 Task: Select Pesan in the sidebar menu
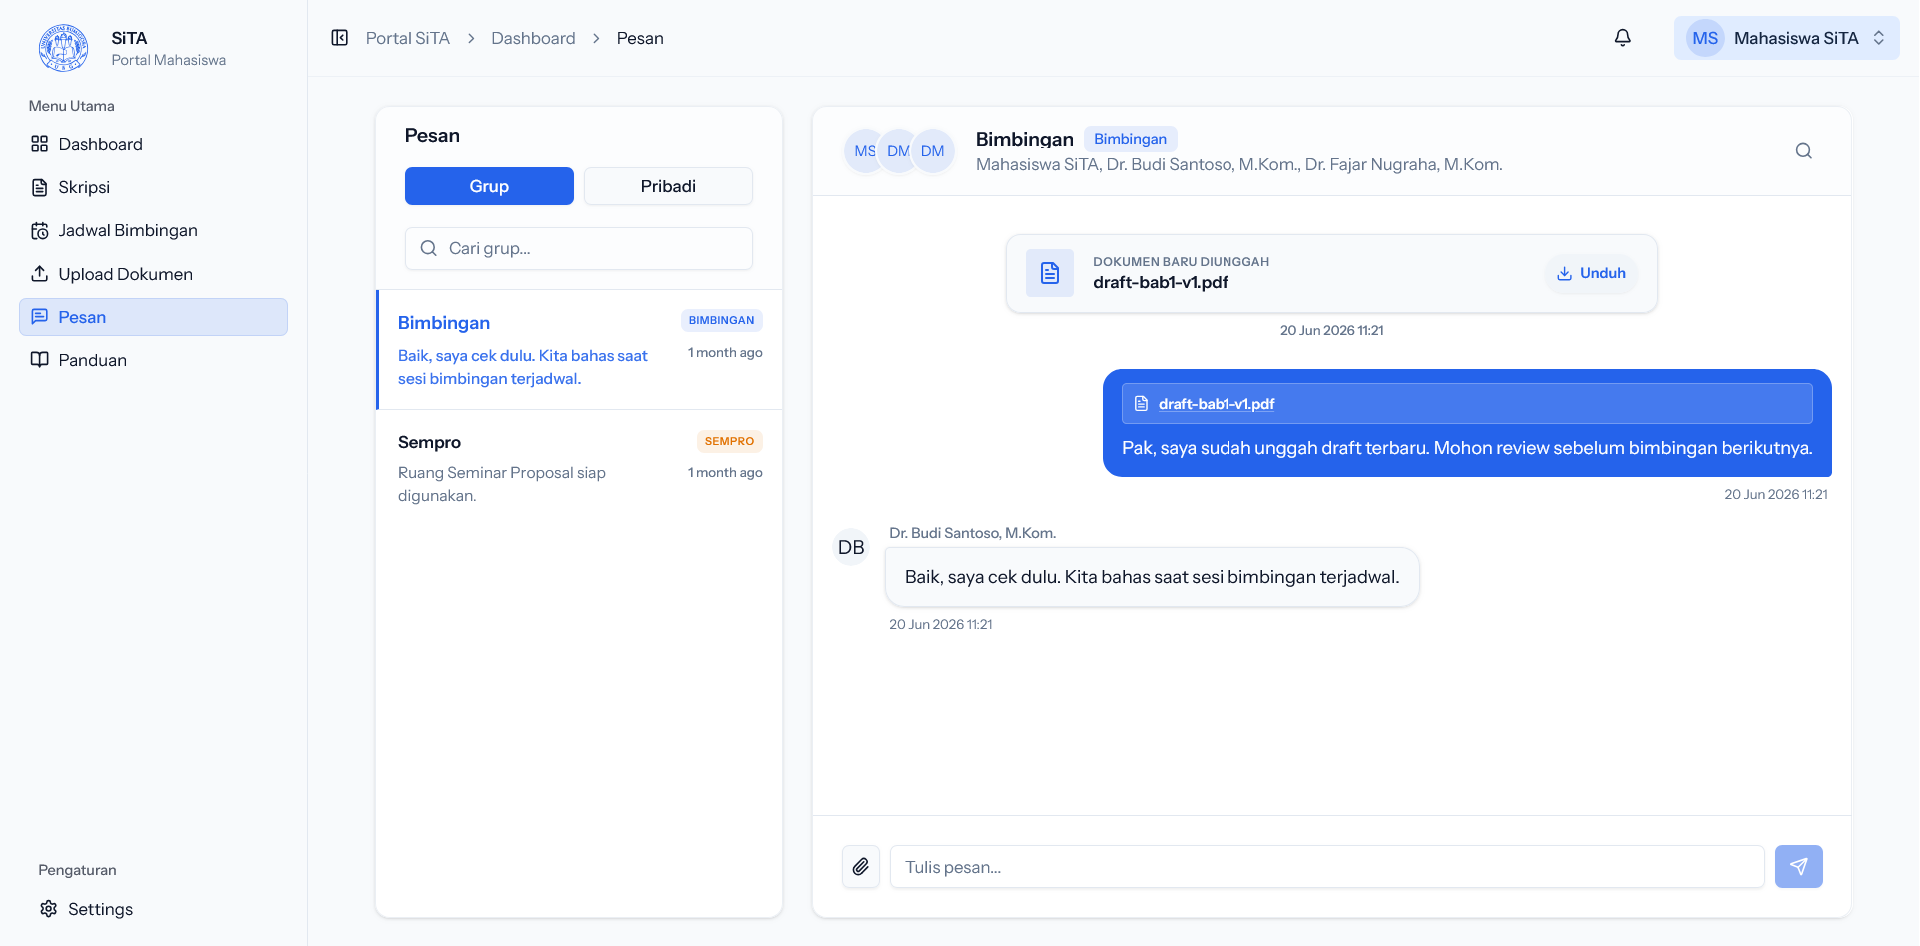(153, 317)
